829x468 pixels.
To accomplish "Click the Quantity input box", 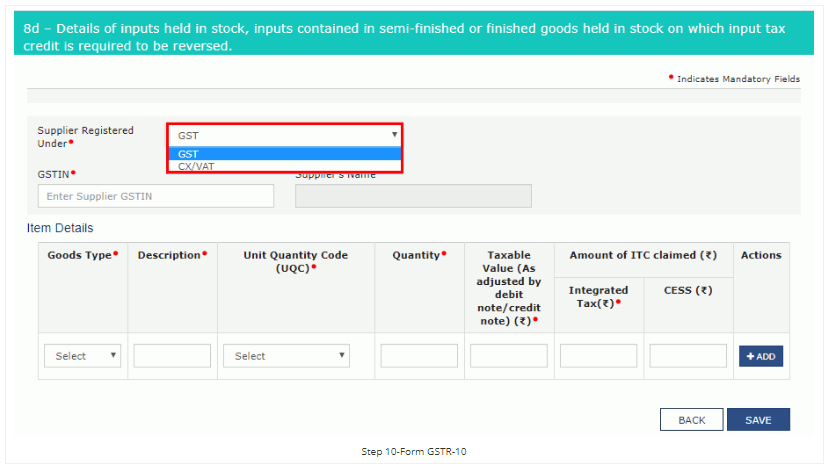I will tap(419, 356).
